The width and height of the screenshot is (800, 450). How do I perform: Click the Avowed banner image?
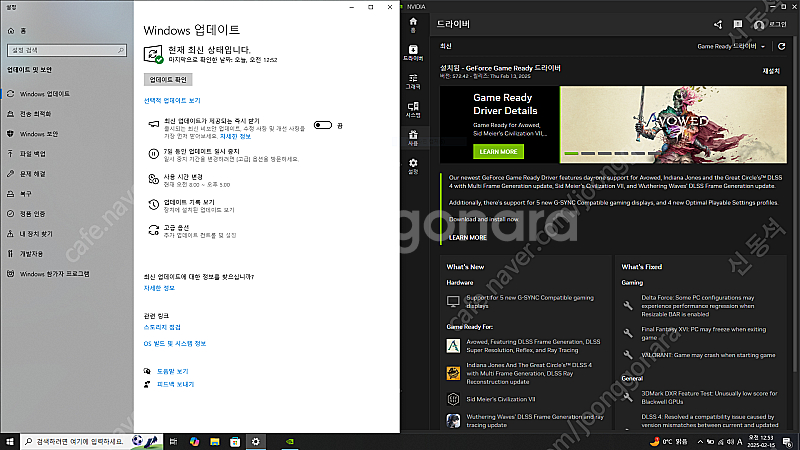click(673, 124)
